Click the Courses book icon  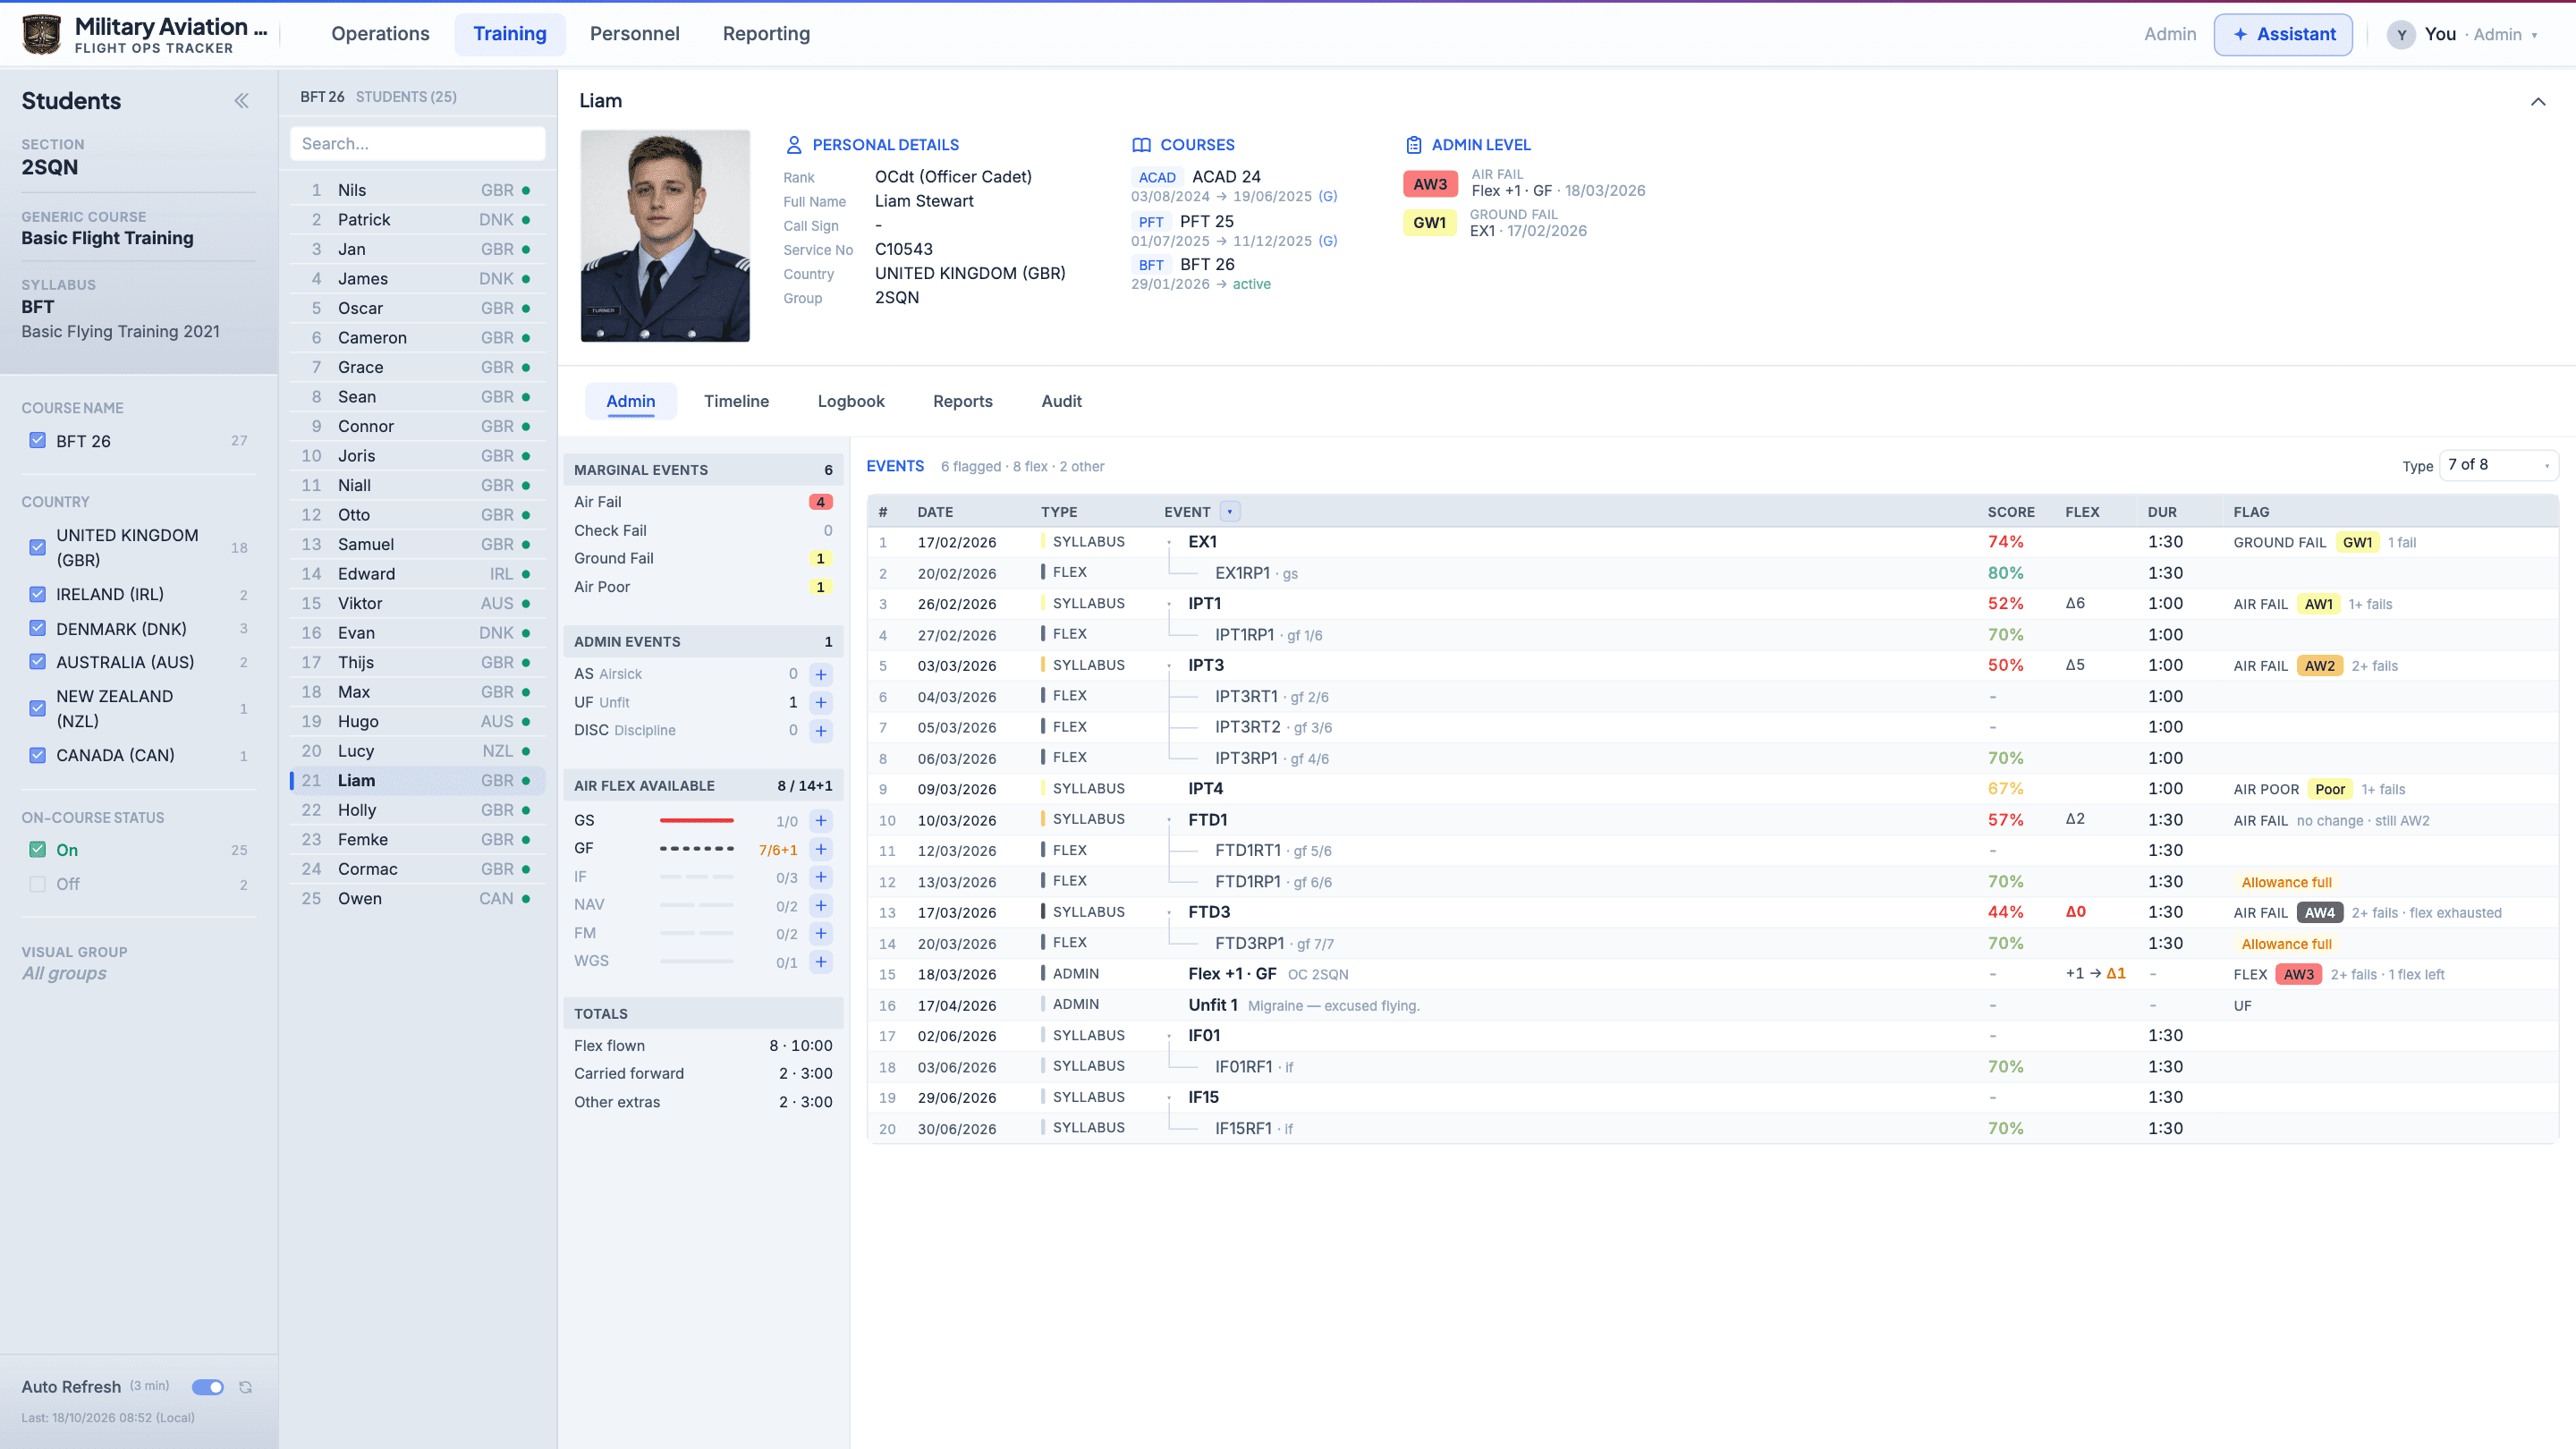pos(1141,145)
